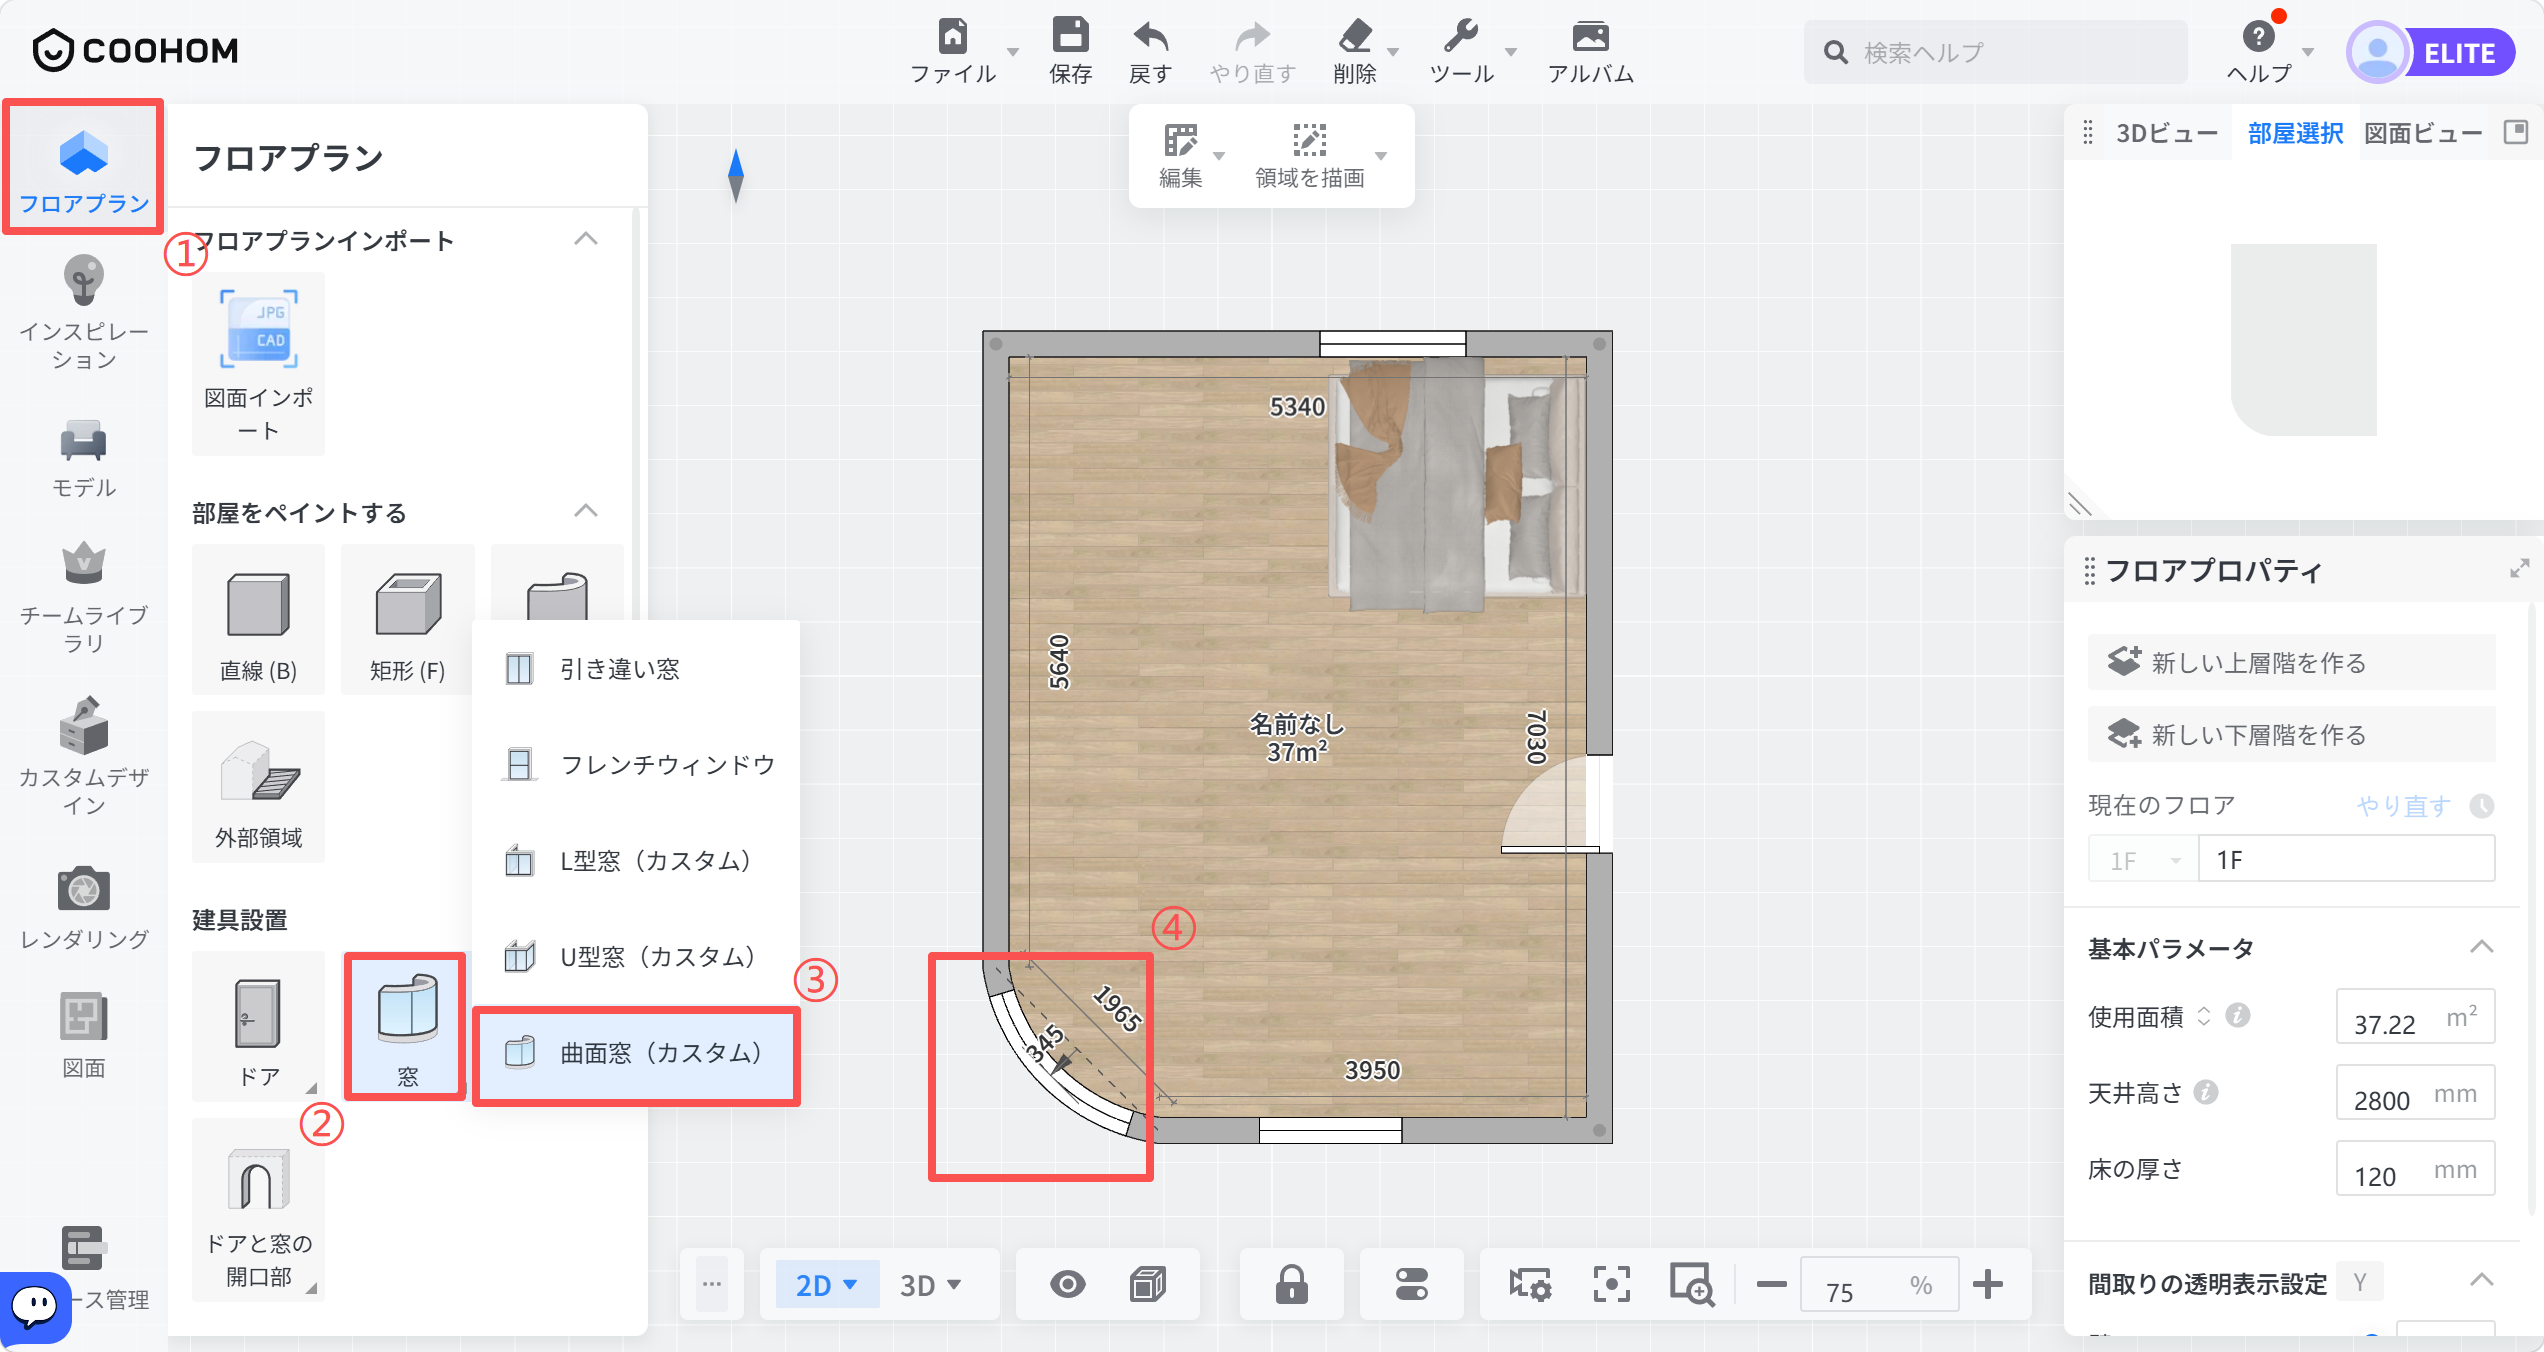Toggle the lock icon in bottom toolbar
Viewport: 2544px width, 1352px height.
[1291, 1284]
